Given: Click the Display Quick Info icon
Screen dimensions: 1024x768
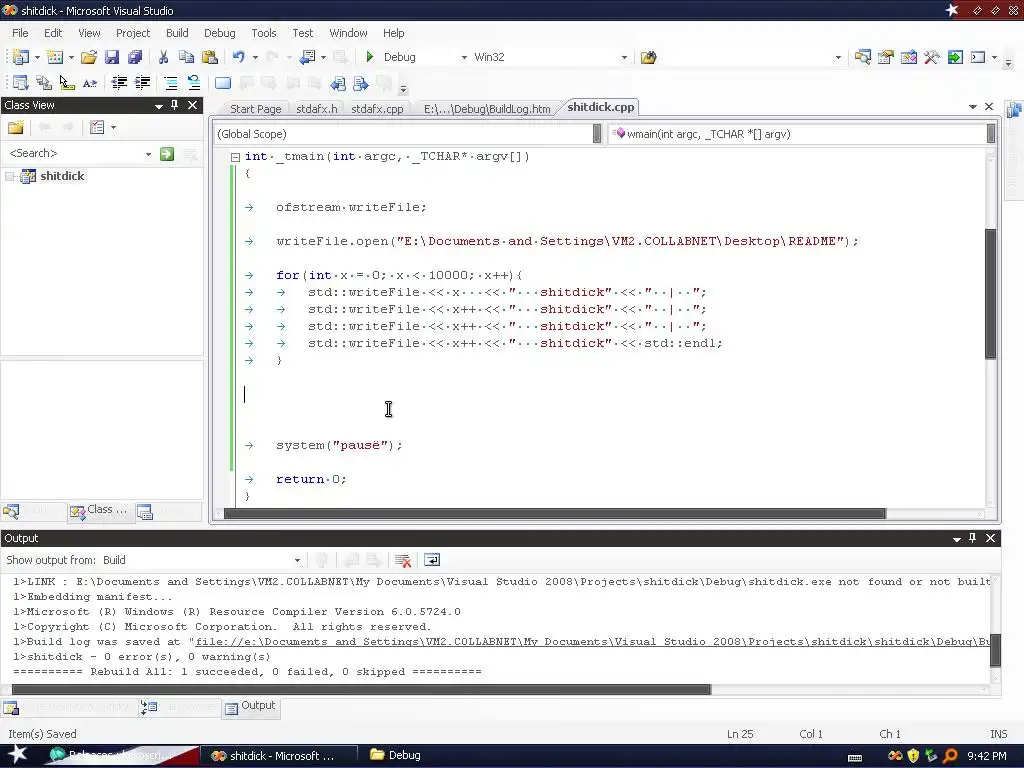Looking at the screenshot, I should (x=67, y=83).
